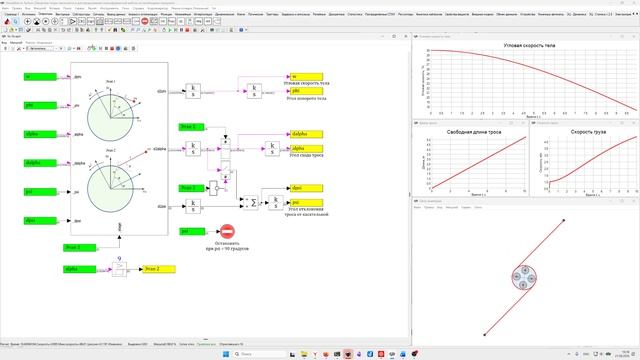Select the k/s integrator connected to the ddpsi output
The height and width of the screenshot is (360, 640).
pos(193,206)
